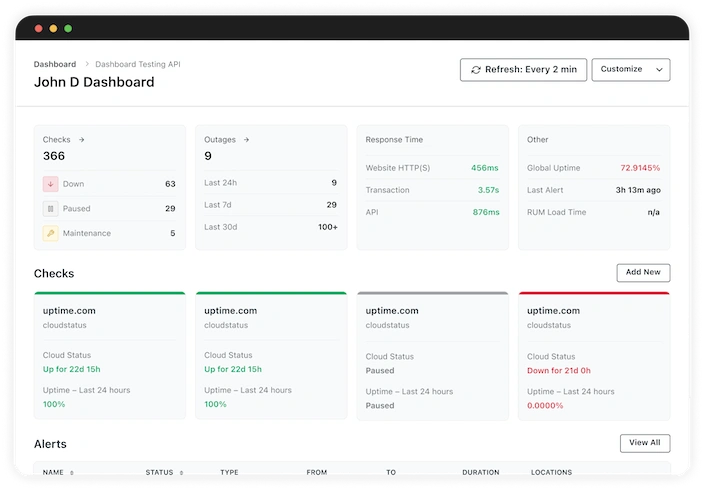This screenshot has height=492, width=705.
Task: Sort alerts by the STATUS column arrow
Action: (x=181, y=473)
